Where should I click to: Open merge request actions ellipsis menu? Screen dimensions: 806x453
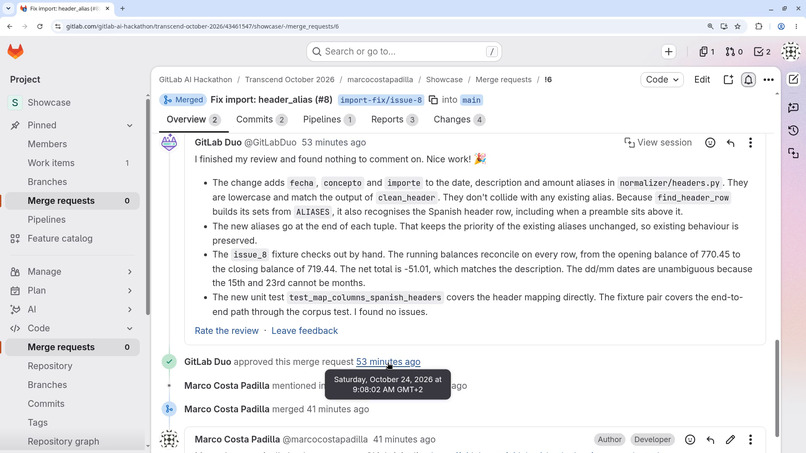(768, 80)
